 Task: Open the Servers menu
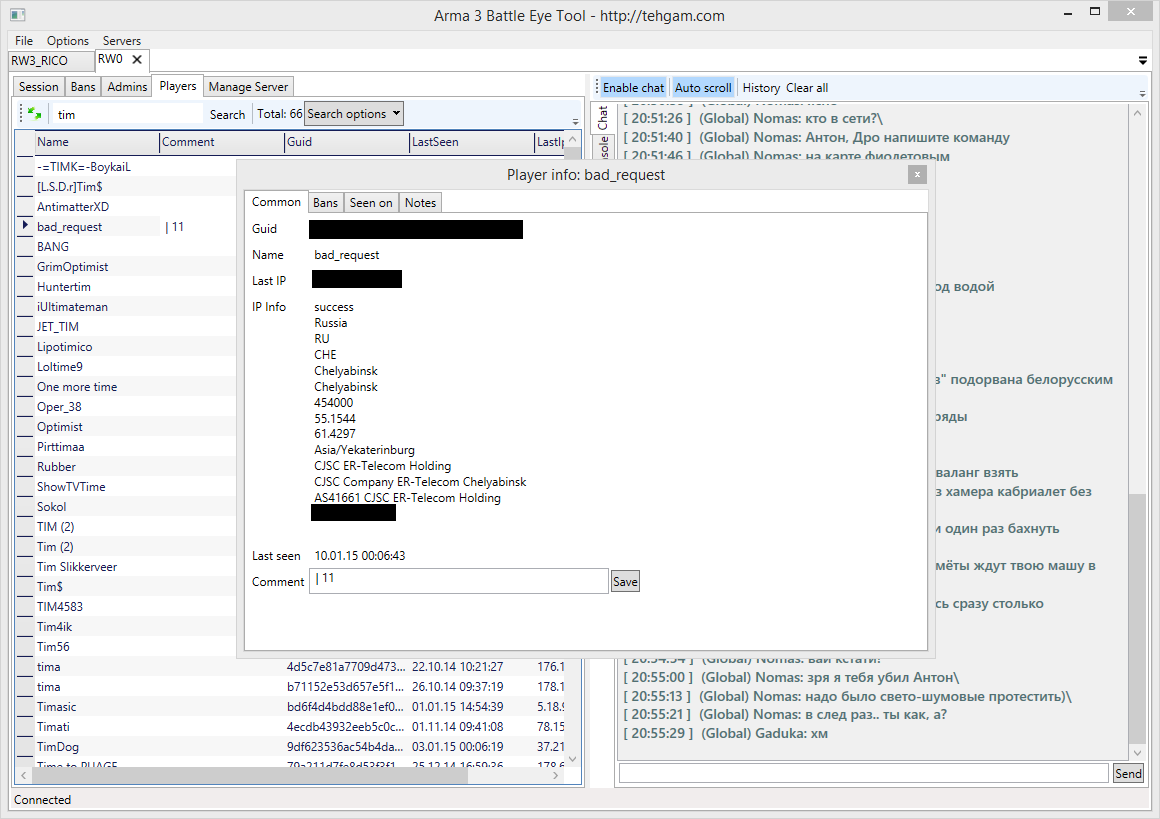click(121, 41)
